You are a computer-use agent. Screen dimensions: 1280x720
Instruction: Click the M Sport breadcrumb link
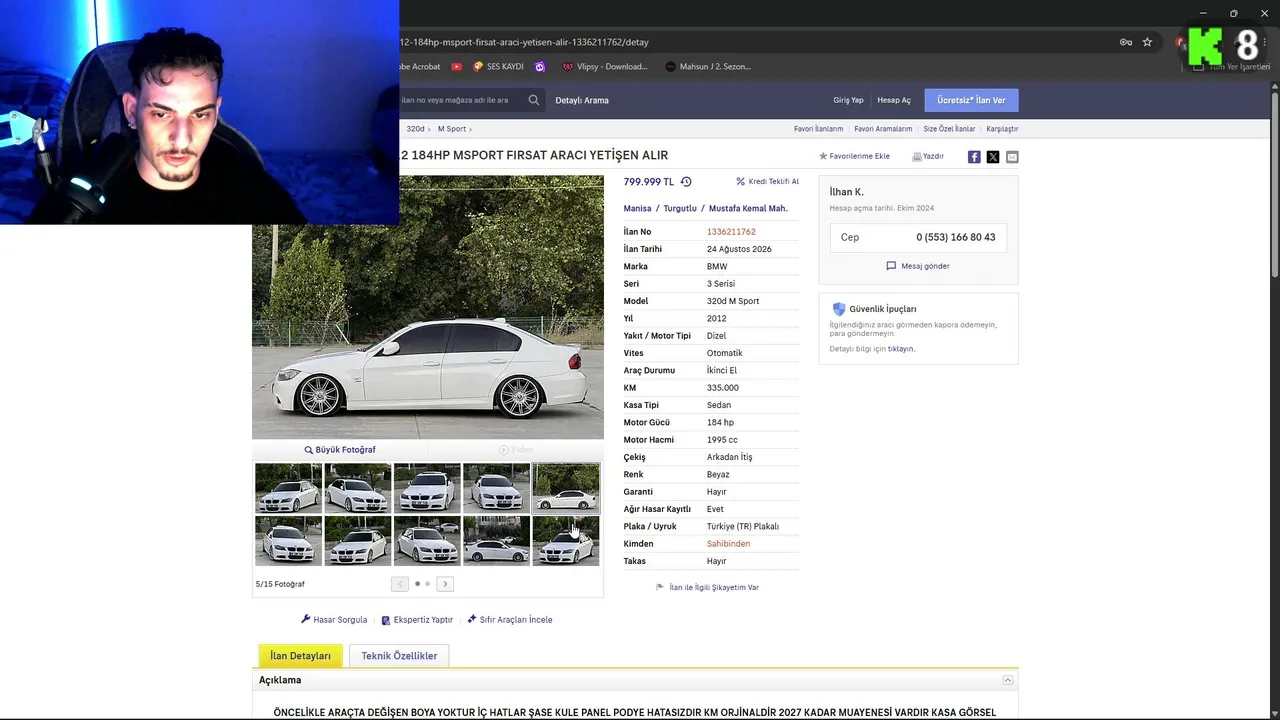(452, 129)
